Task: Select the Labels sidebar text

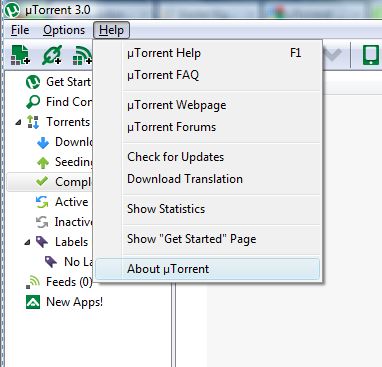Action: click(72, 242)
